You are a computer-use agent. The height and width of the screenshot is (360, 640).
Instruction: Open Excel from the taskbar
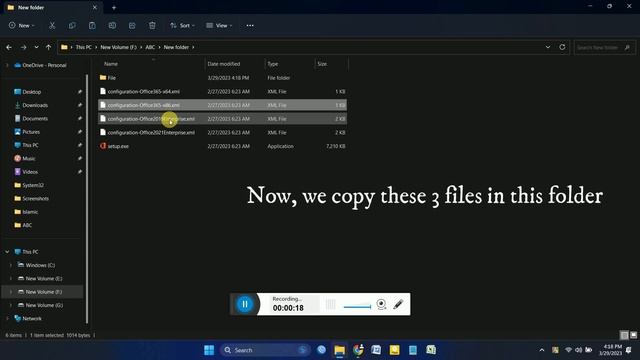(431, 350)
